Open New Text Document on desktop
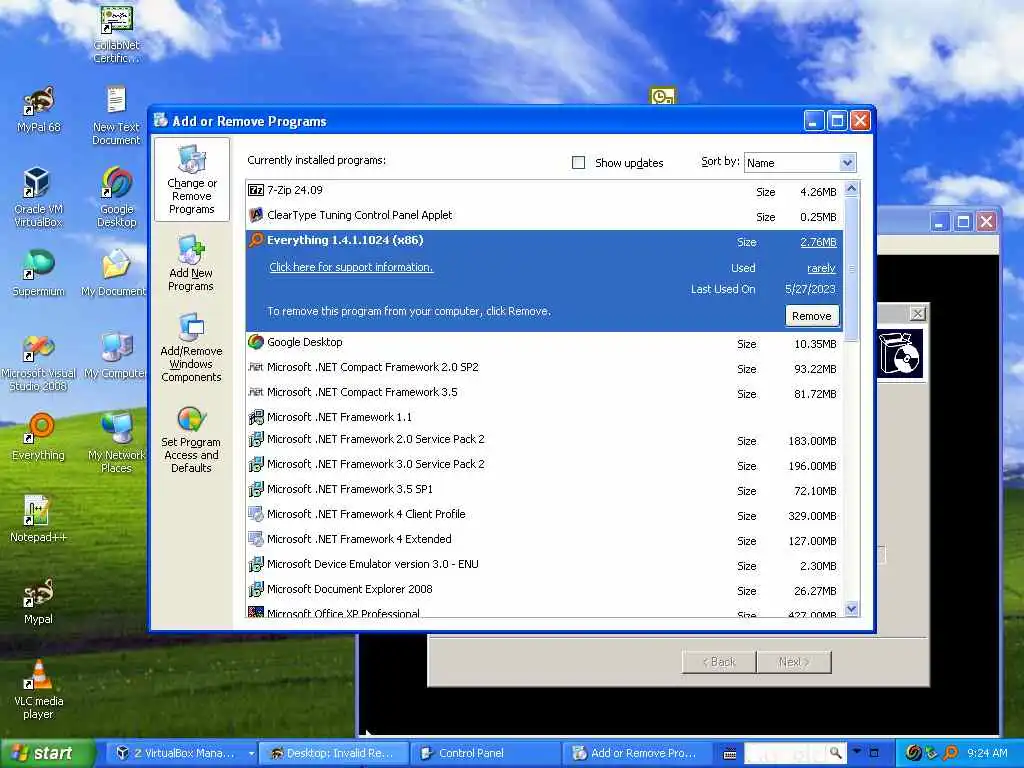This screenshot has height=768, width=1024. pos(116,115)
